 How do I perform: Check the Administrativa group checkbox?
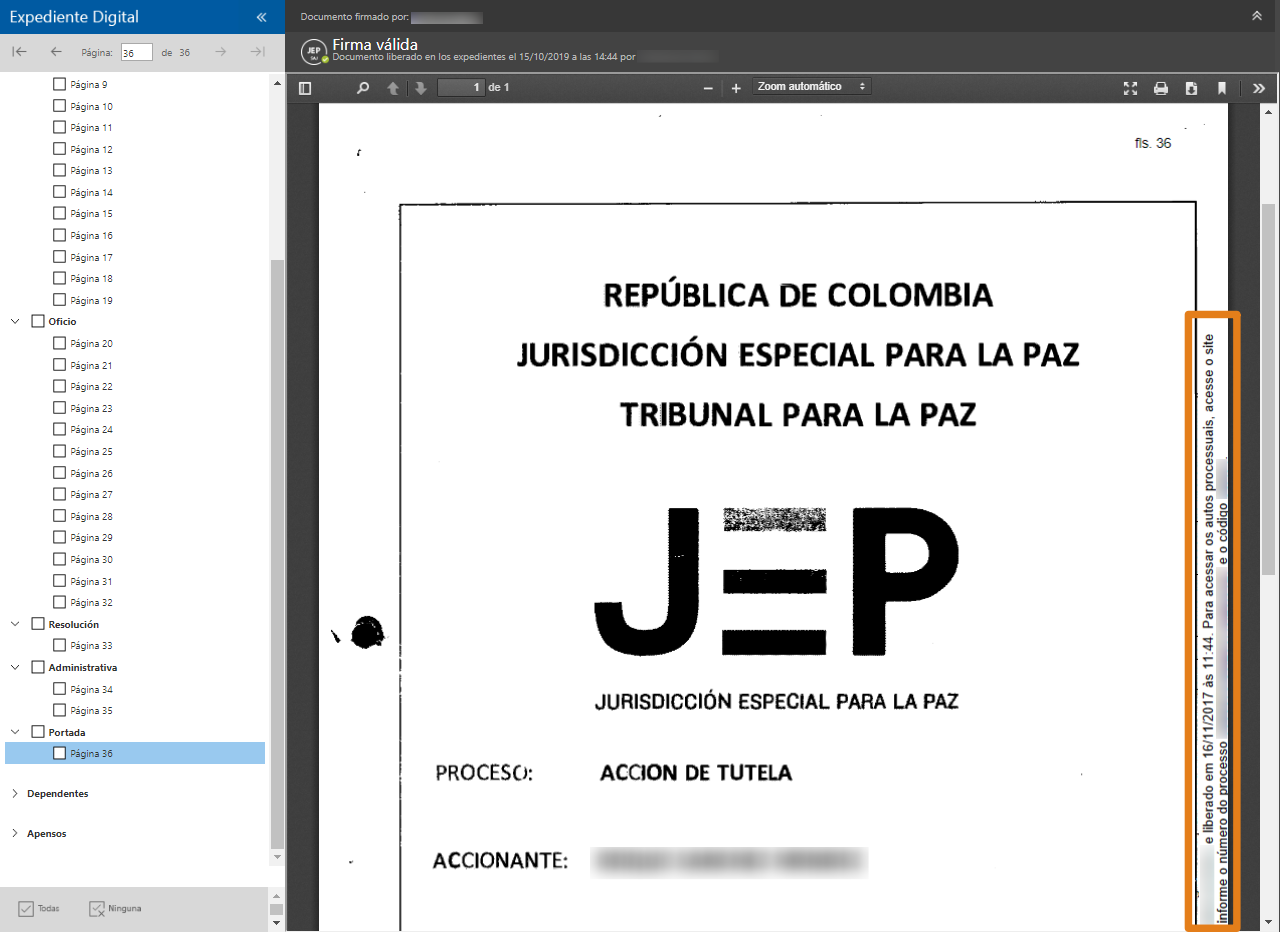pos(38,667)
